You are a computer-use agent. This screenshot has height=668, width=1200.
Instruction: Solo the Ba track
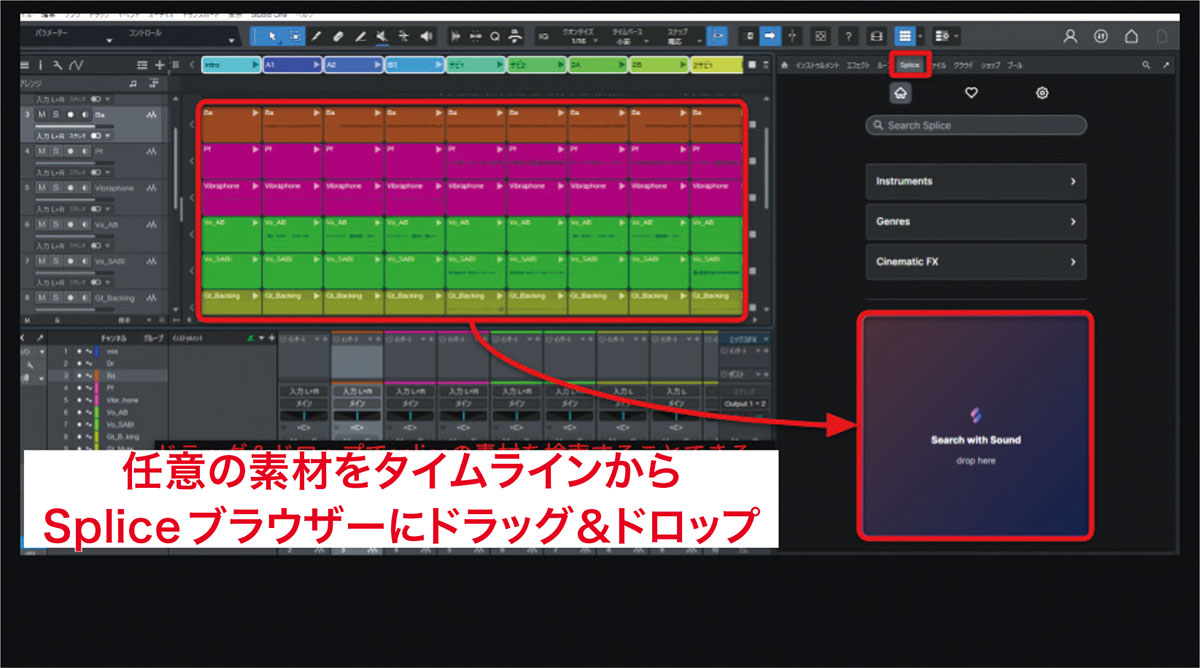[56, 115]
